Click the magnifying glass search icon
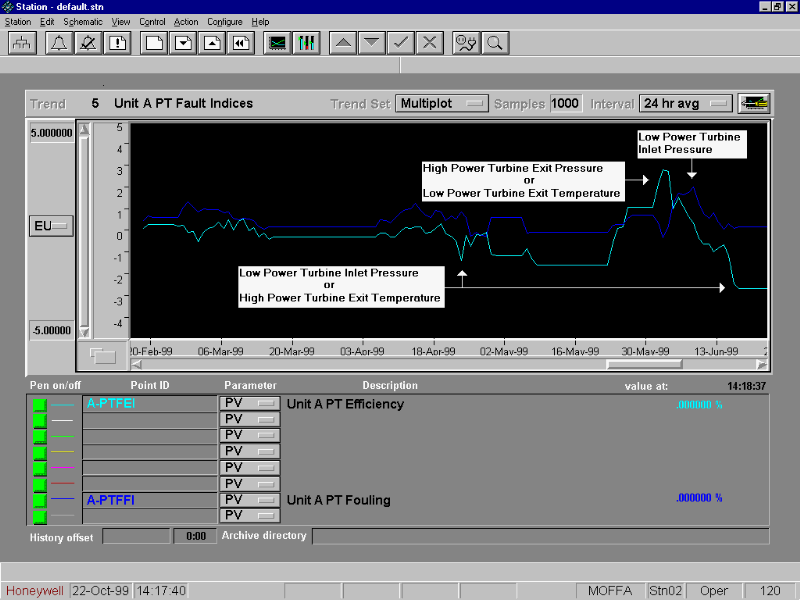 point(494,43)
